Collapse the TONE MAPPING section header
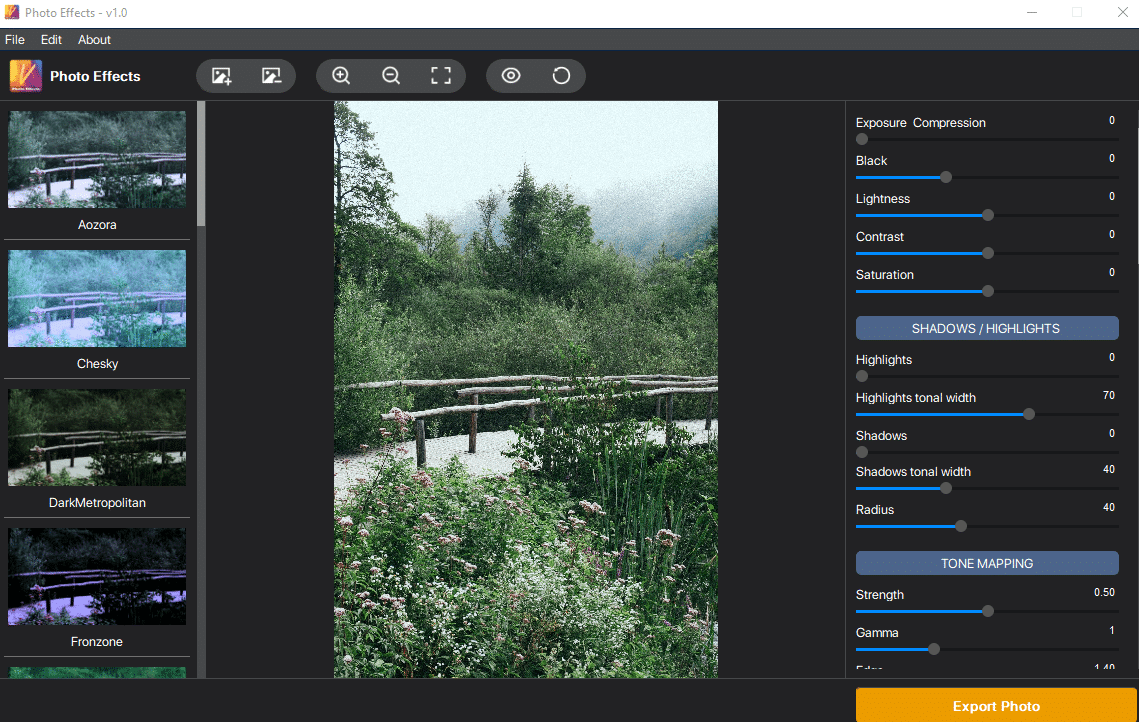1139x722 pixels. point(986,564)
